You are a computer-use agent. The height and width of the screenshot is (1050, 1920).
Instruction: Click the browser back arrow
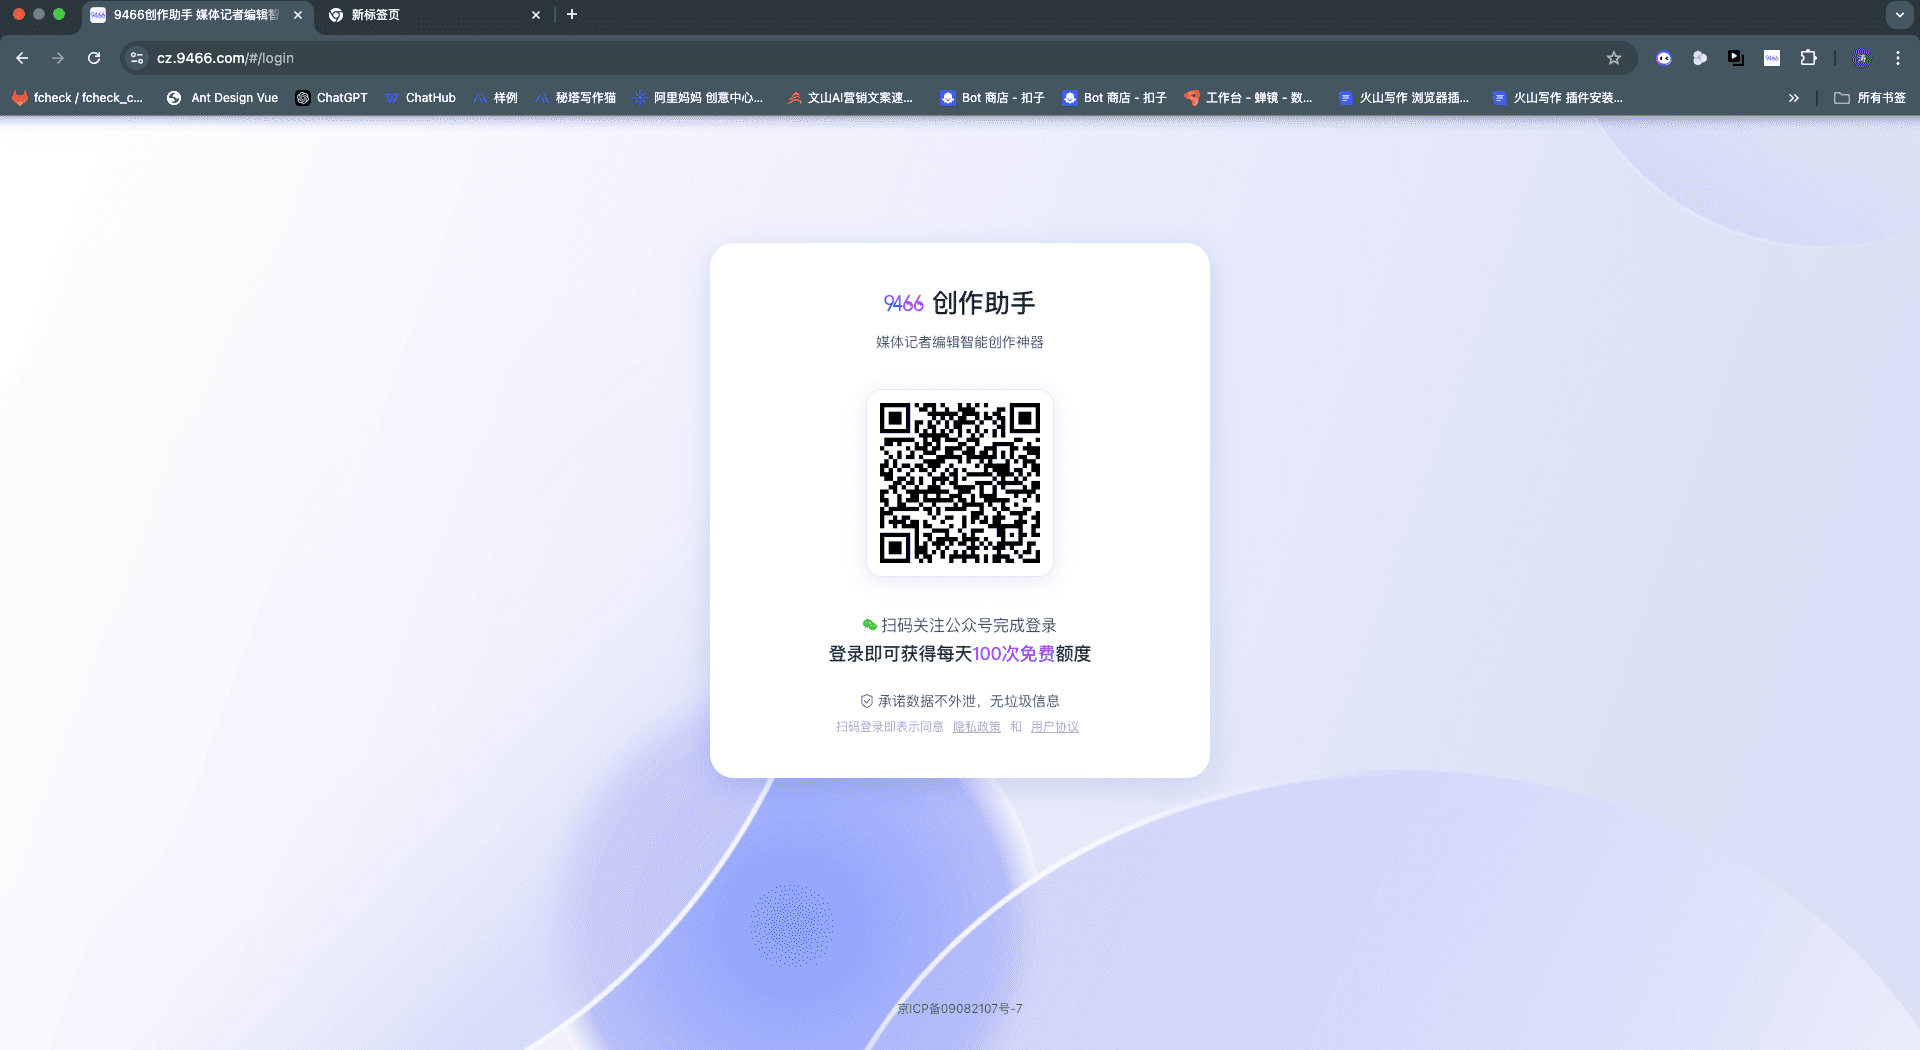click(22, 58)
